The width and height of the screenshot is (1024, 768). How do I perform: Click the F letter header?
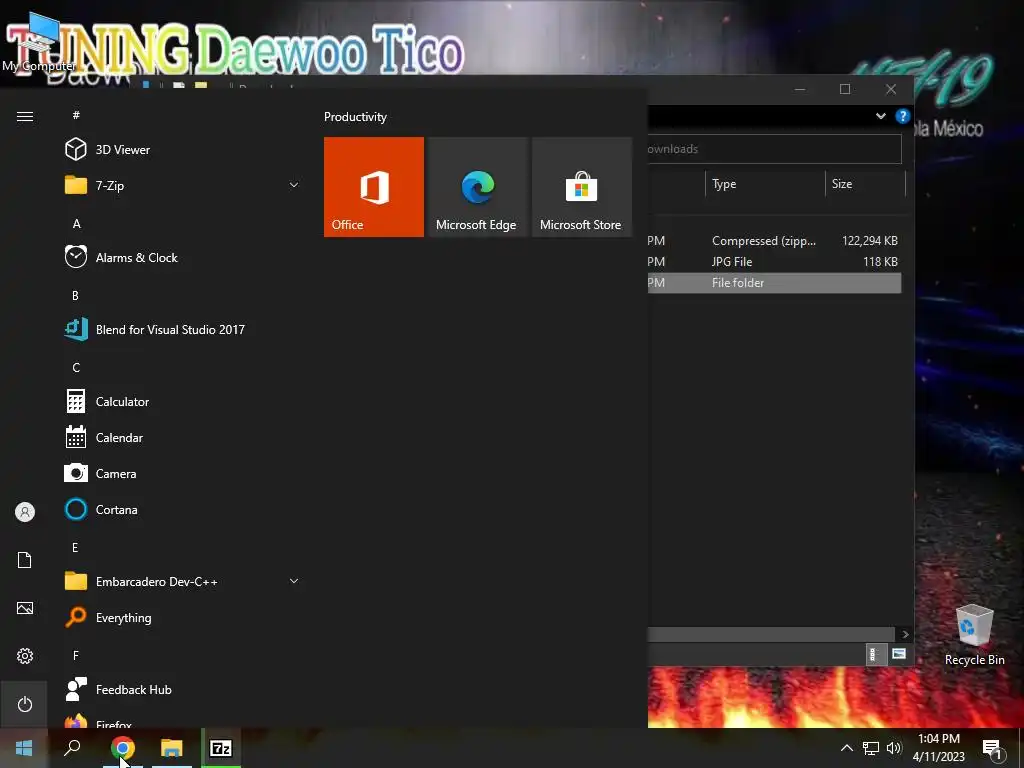coord(75,655)
